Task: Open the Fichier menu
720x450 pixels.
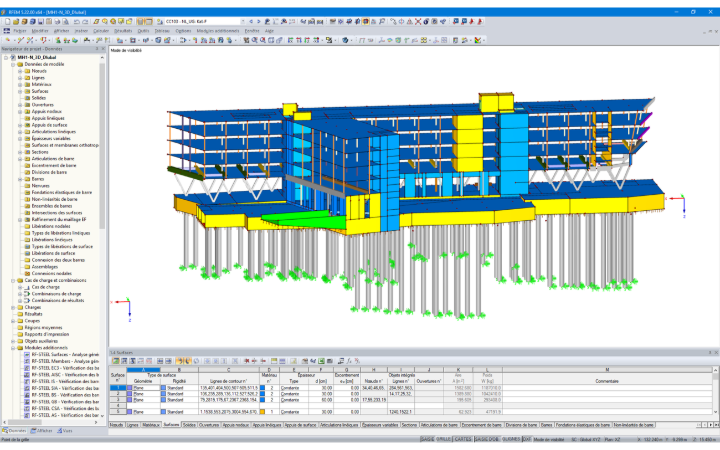Action: coord(20,31)
